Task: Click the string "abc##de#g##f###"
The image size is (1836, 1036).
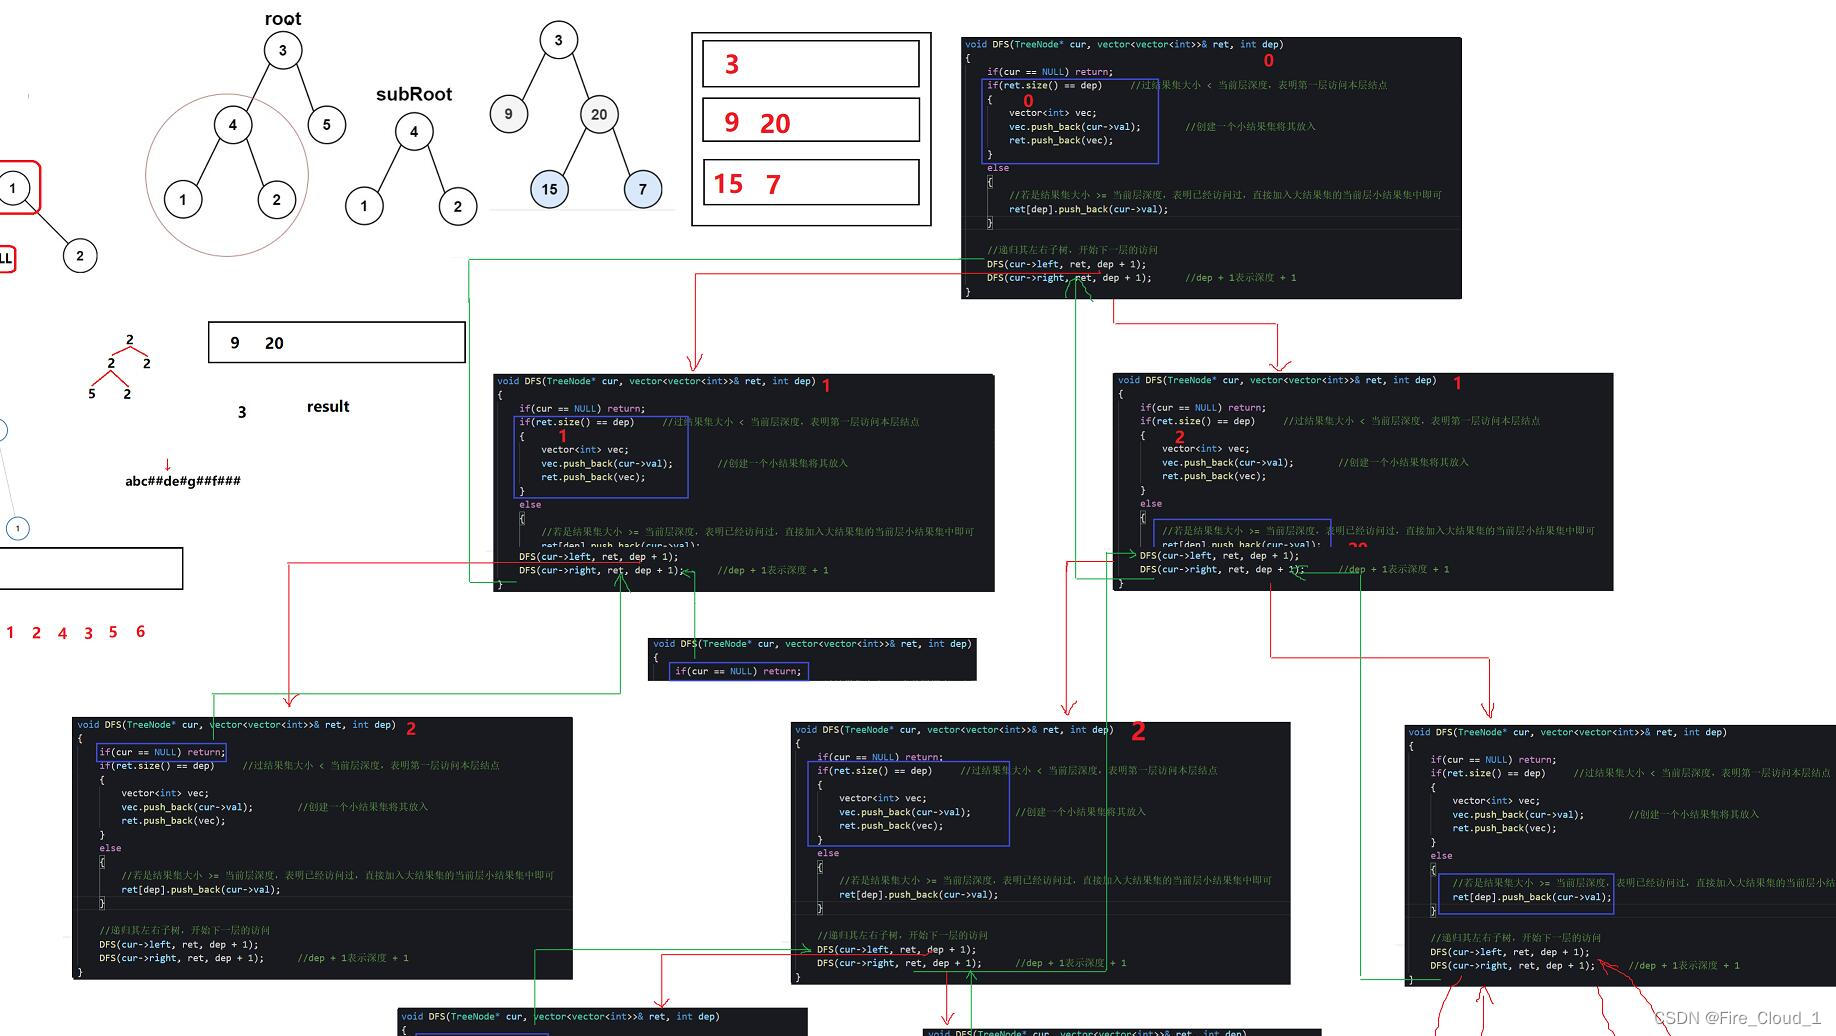Action: click(183, 481)
